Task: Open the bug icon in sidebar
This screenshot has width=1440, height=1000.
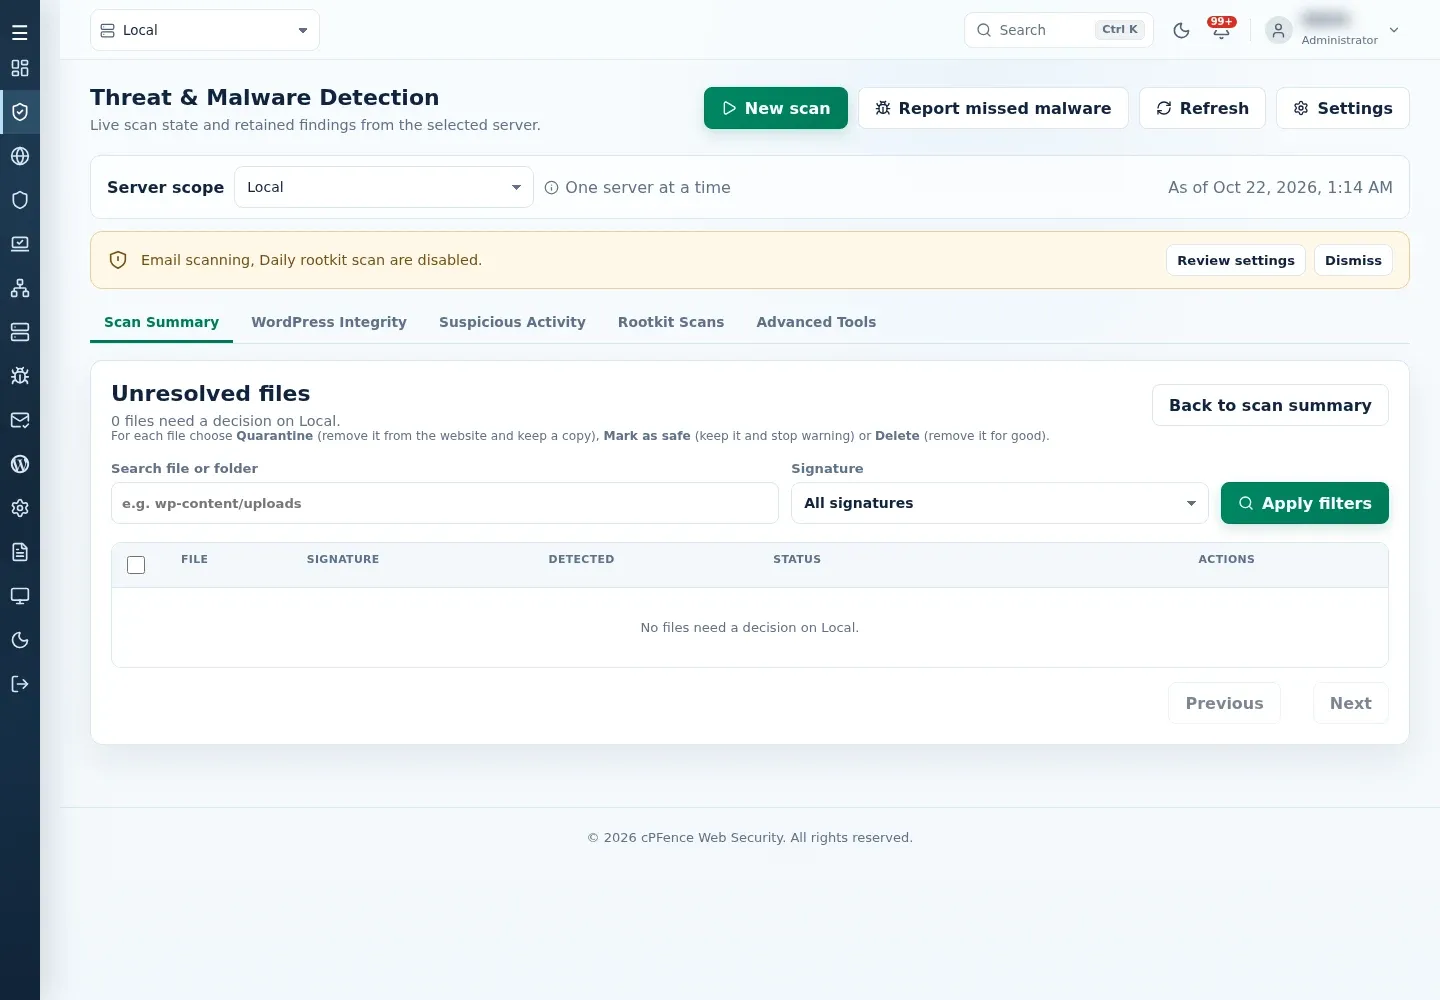Action: click(x=19, y=376)
